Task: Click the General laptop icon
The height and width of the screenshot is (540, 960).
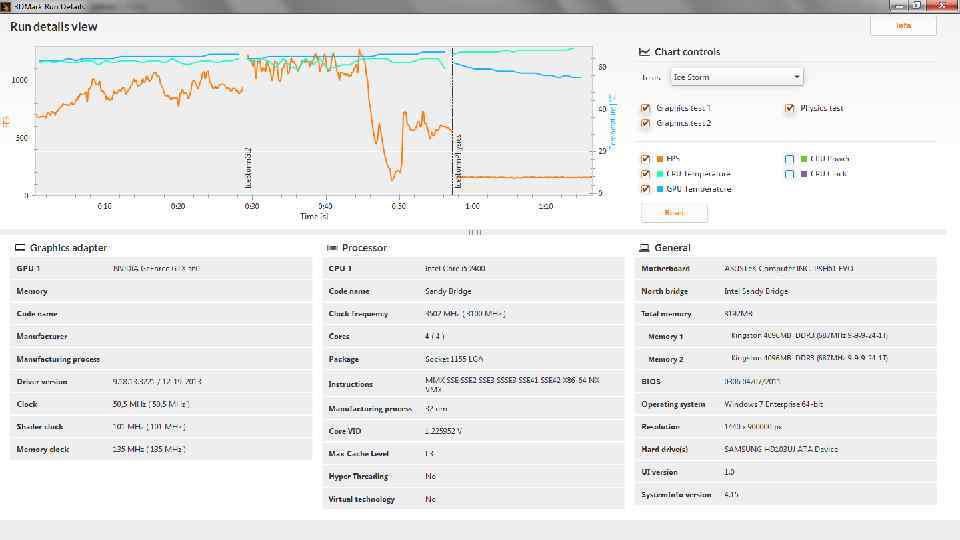Action: tap(644, 247)
